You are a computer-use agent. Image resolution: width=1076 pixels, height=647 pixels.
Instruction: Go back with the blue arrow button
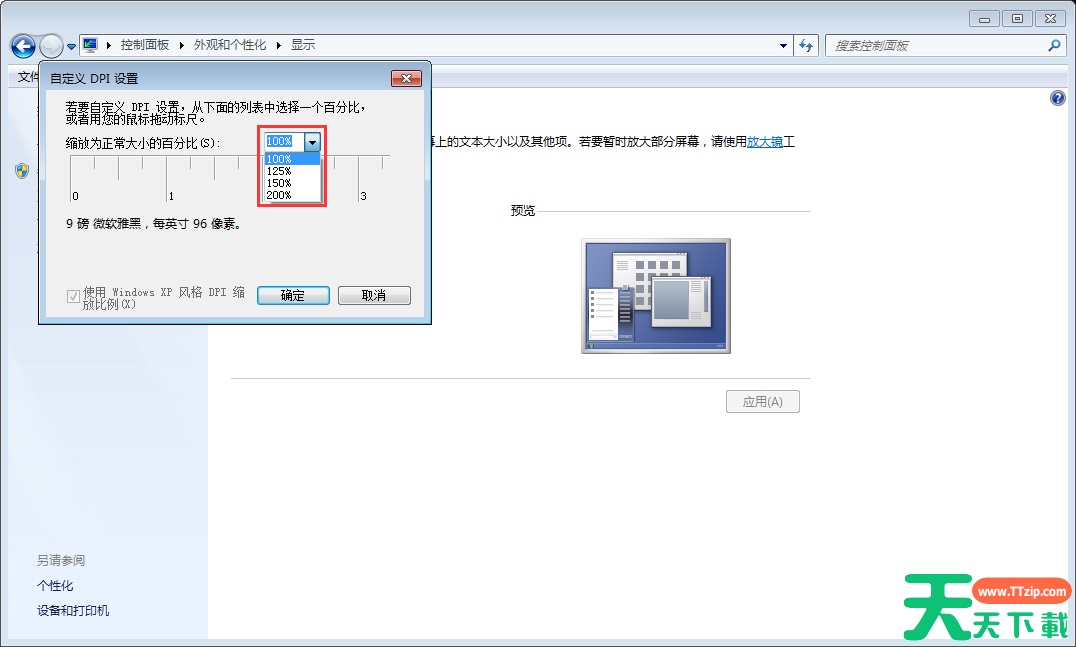point(23,46)
